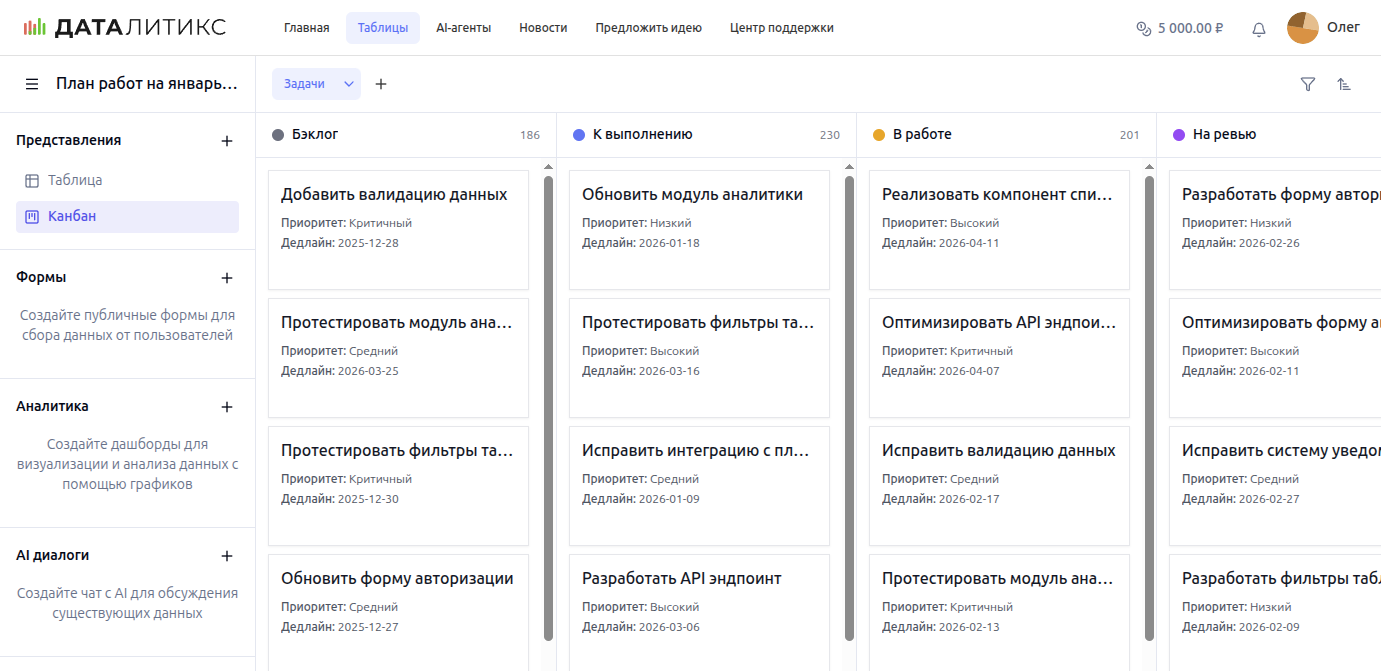Viewport: 1381px width, 671px height.
Task: Add a new item in Представления
Action: tap(227, 141)
